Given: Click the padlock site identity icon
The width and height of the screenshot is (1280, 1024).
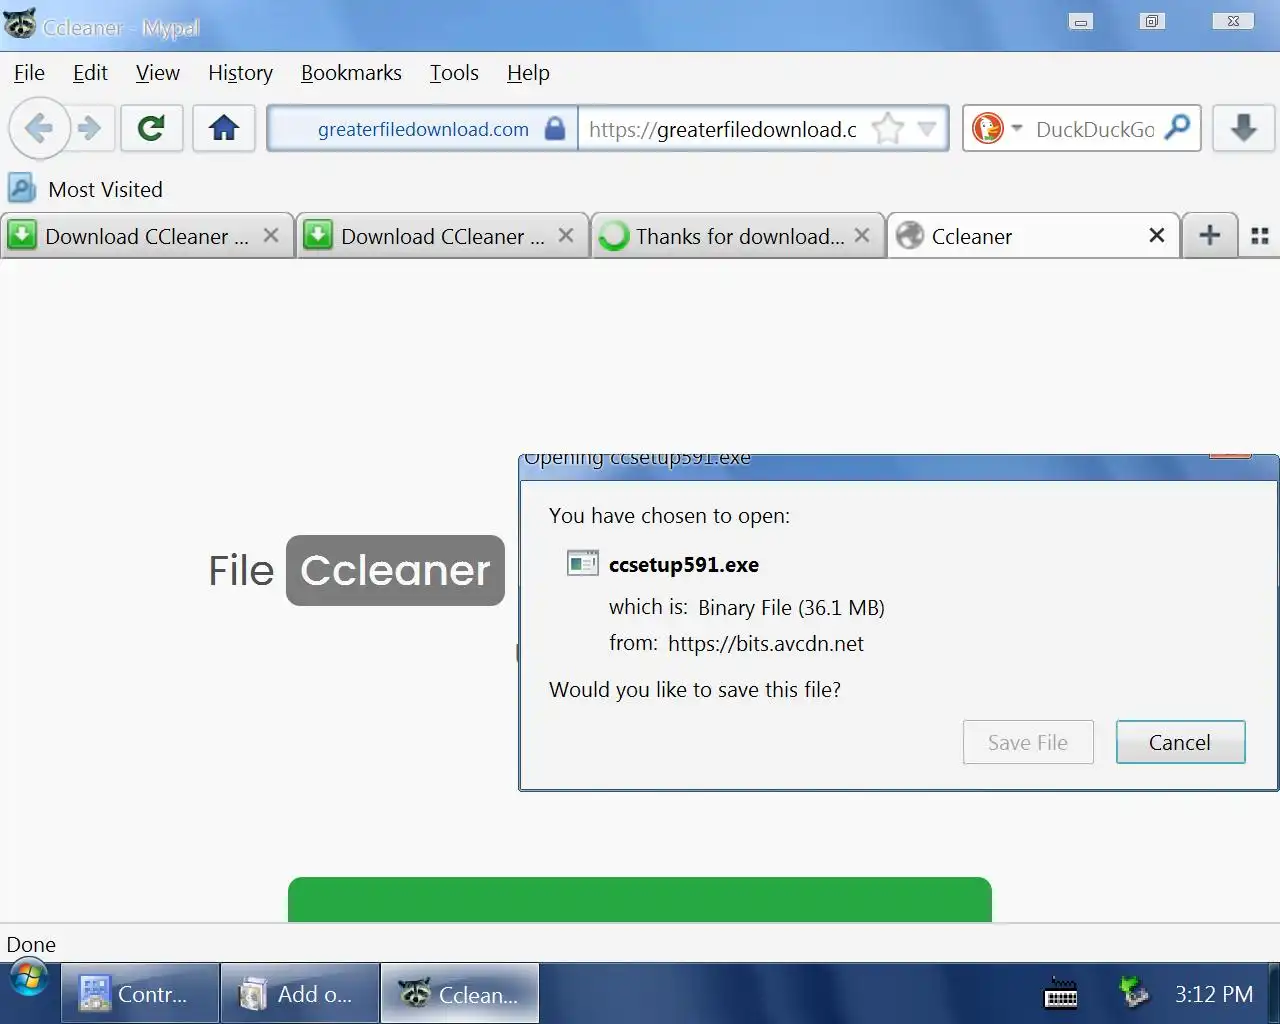Looking at the screenshot, I should pos(555,128).
